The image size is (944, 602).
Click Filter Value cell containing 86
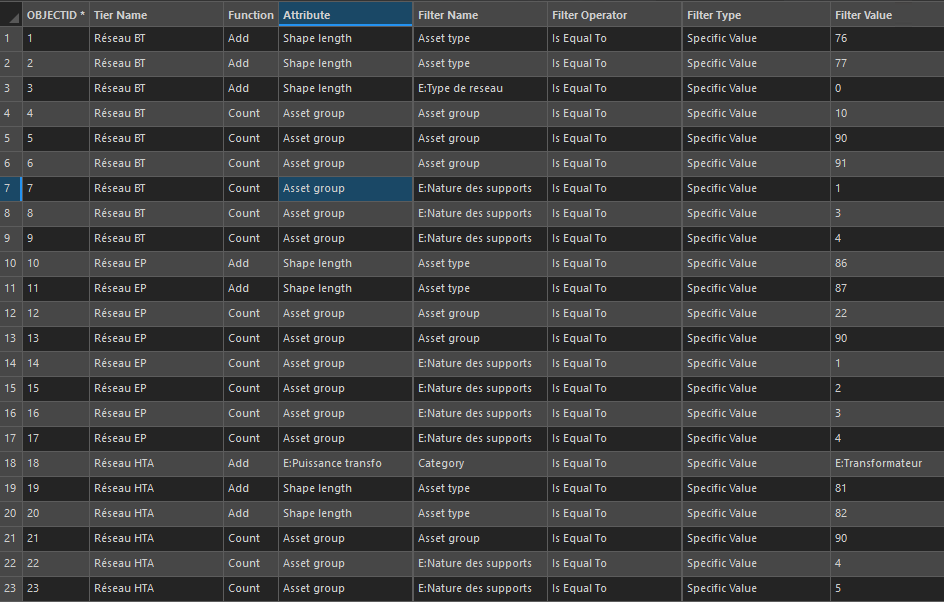coord(887,263)
